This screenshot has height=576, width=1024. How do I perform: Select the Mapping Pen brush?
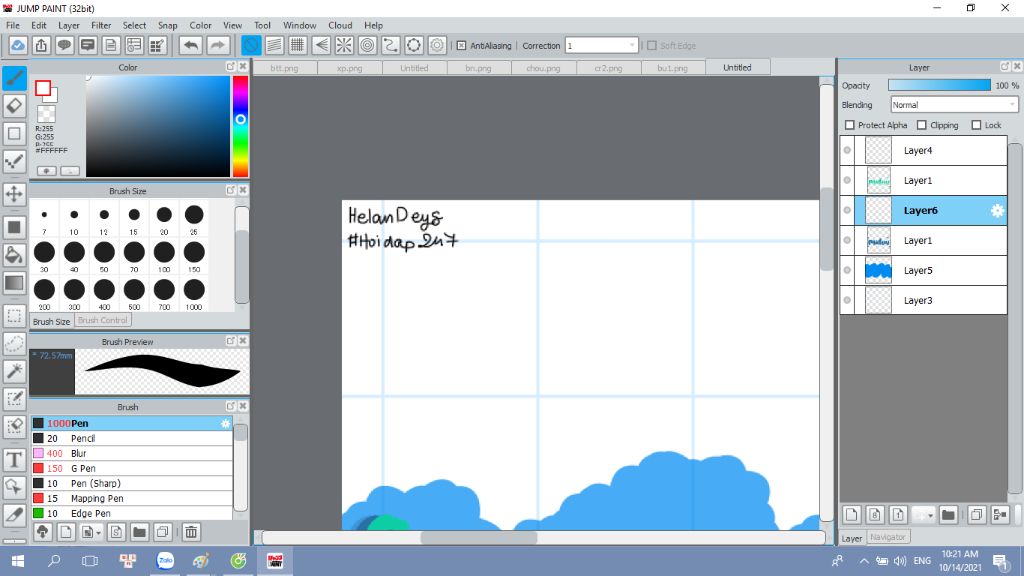pyautogui.click(x=132, y=498)
